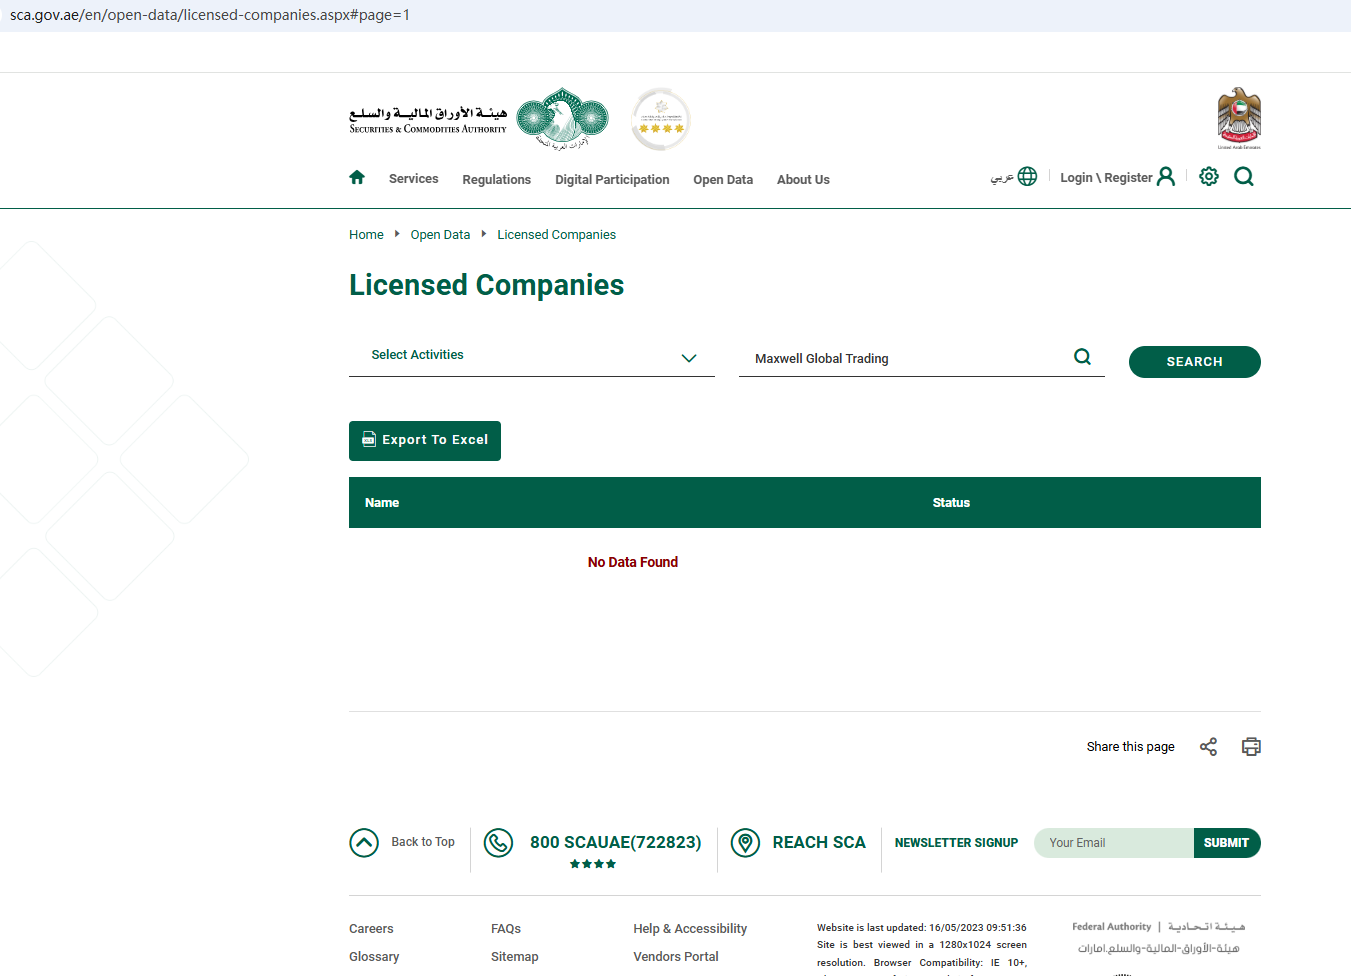Viewport: 1351px width, 976px height.
Task: Open the Sitemap footer link
Action: point(514,957)
